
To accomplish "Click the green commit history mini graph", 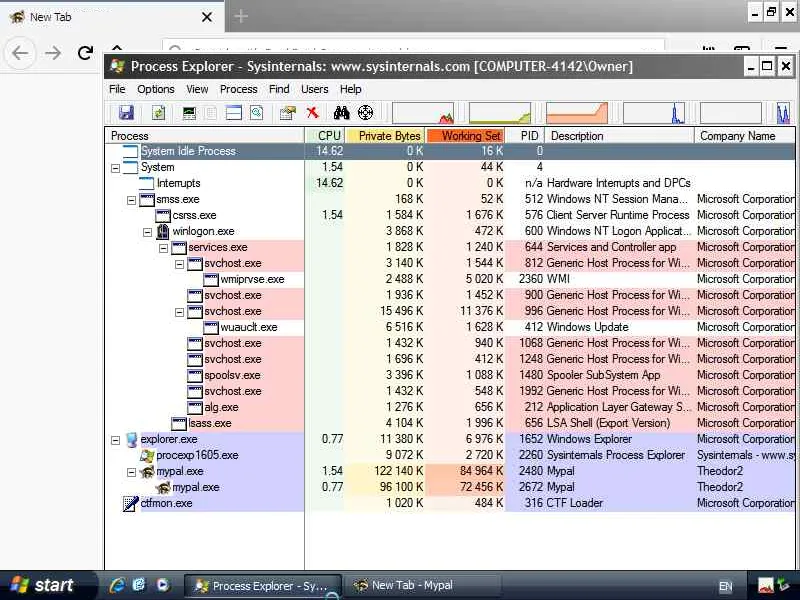I will pyautogui.click(x=499, y=113).
